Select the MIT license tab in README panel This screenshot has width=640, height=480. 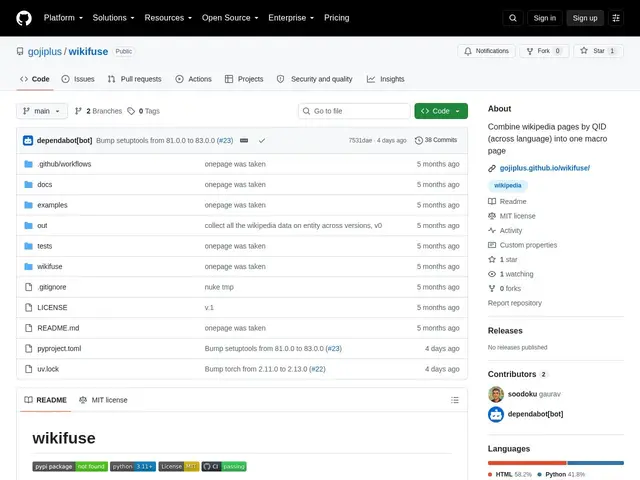103,400
